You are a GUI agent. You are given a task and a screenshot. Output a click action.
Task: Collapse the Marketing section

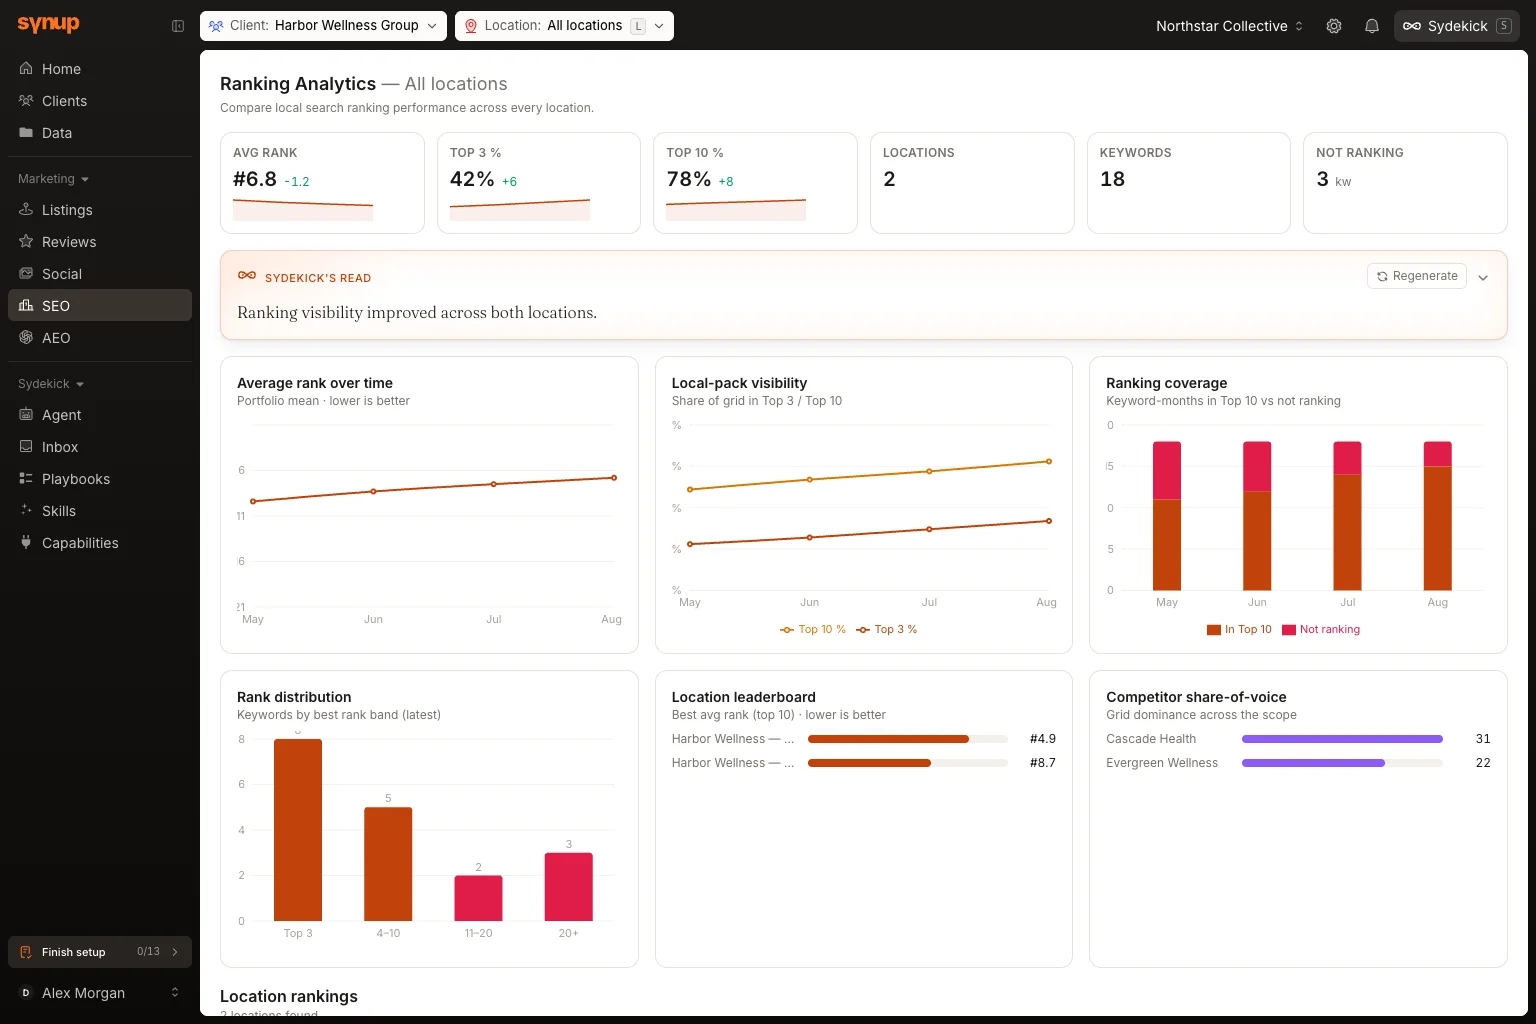pos(54,179)
